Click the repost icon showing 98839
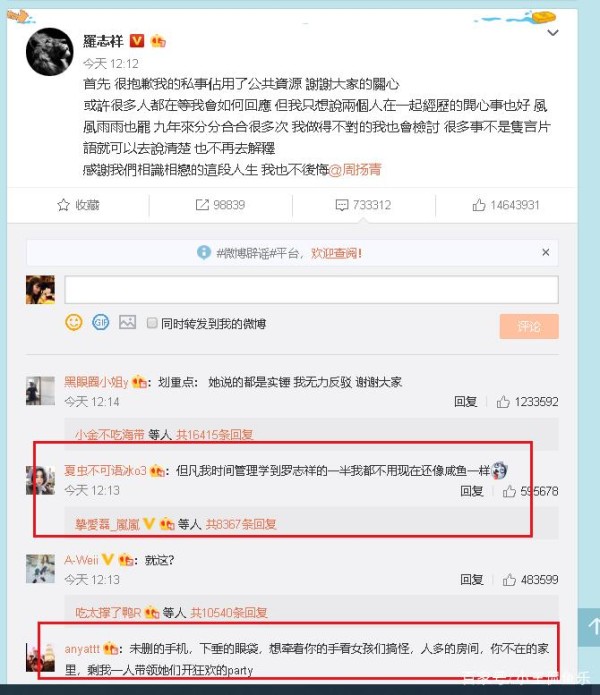The height and width of the screenshot is (695, 600). (x=202, y=205)
